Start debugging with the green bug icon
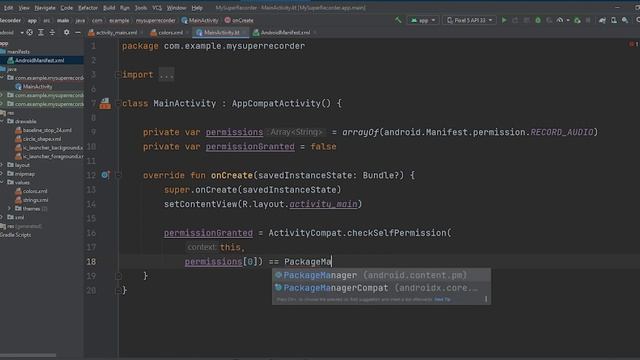 [x=538, y=20]
